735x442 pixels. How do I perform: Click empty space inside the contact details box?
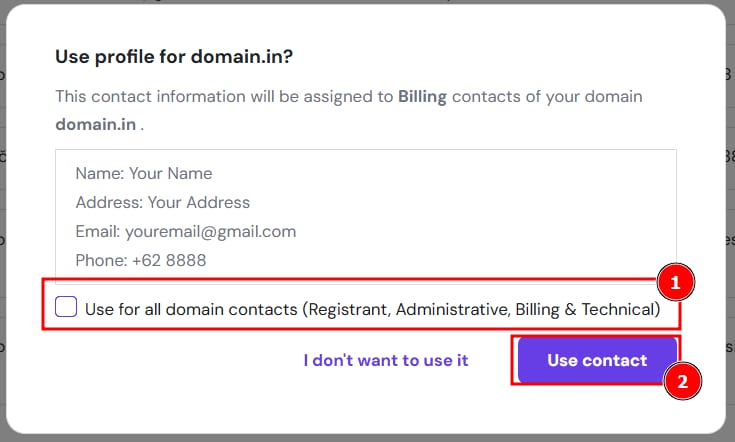(500, 215)
